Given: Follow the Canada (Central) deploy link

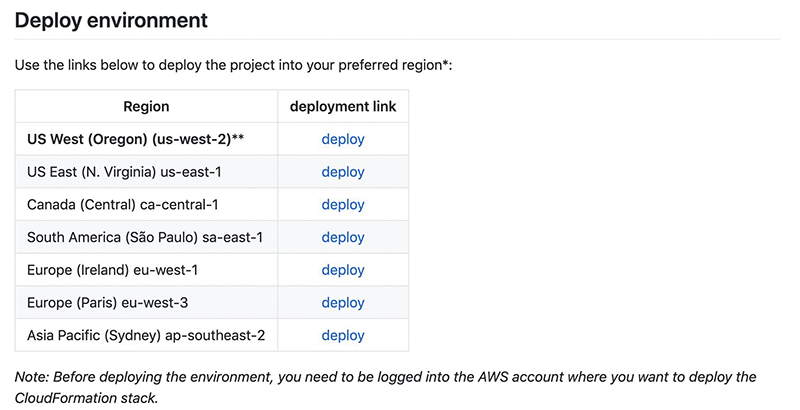Looking at the screenshot, I should click(x=343, y=204).
